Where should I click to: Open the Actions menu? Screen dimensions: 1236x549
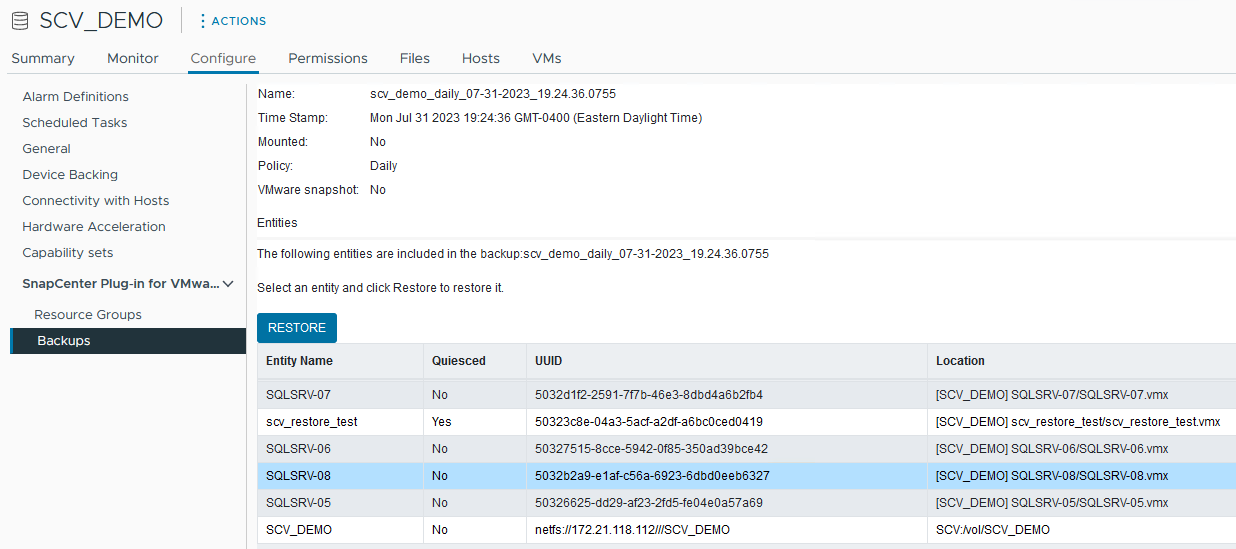[x=232, y=21]
